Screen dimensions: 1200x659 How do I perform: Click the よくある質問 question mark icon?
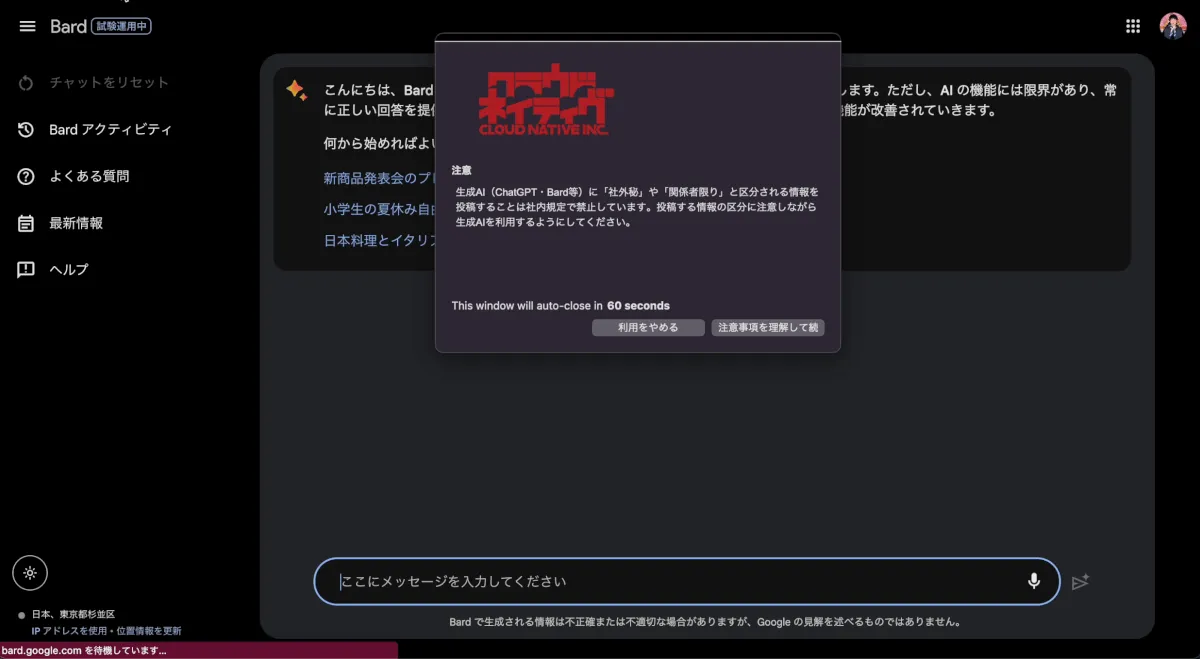(x=27, y=177)
